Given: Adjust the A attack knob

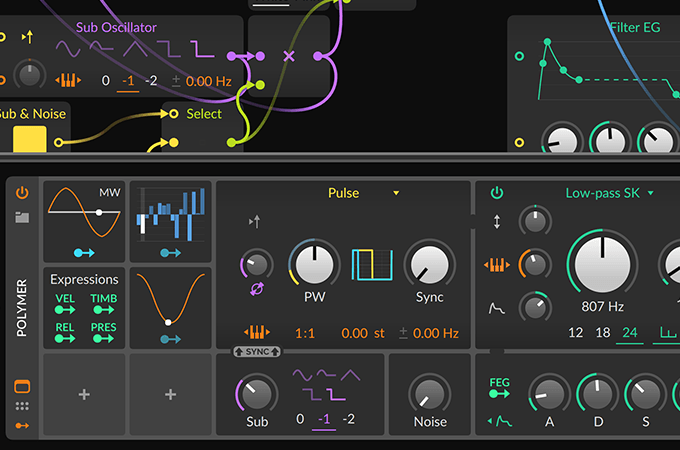Looking at the screenshot, I should 549,394.
